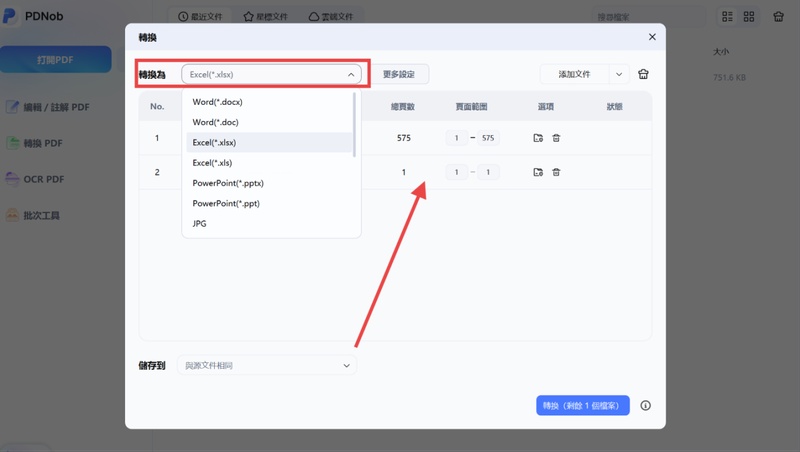The image size is (800, 452).
Task: Open the folder options icon in row 2
Action: (538, 172)
